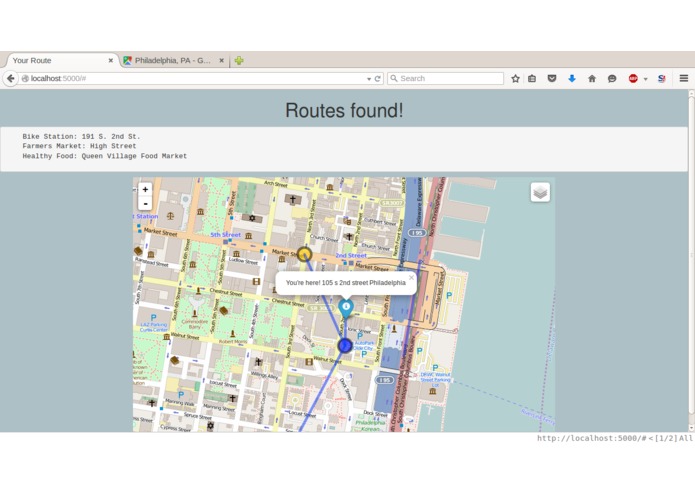Expand the Adblock Plus dropdown arrow
Image resolution: width=695 pixels, height=494 pixels.
(645, 79)
